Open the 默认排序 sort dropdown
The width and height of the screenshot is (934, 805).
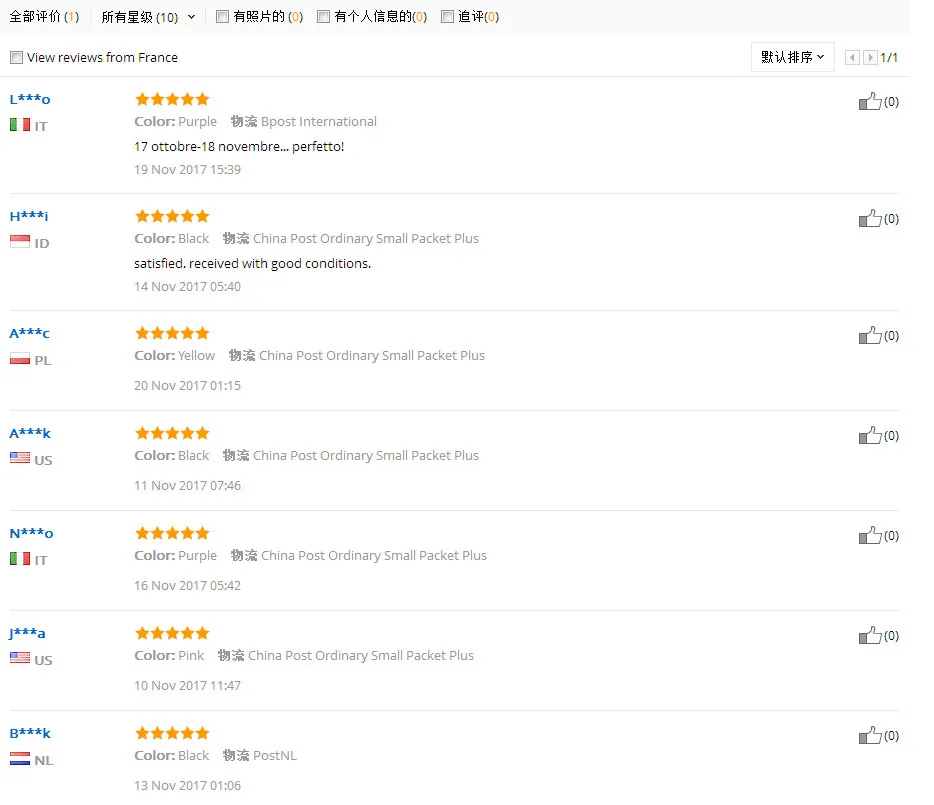pos(793,57)
